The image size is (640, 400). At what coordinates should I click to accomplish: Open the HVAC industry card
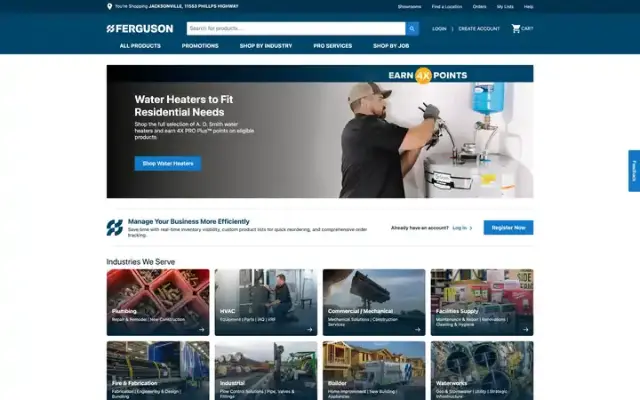tap(266, 302)
